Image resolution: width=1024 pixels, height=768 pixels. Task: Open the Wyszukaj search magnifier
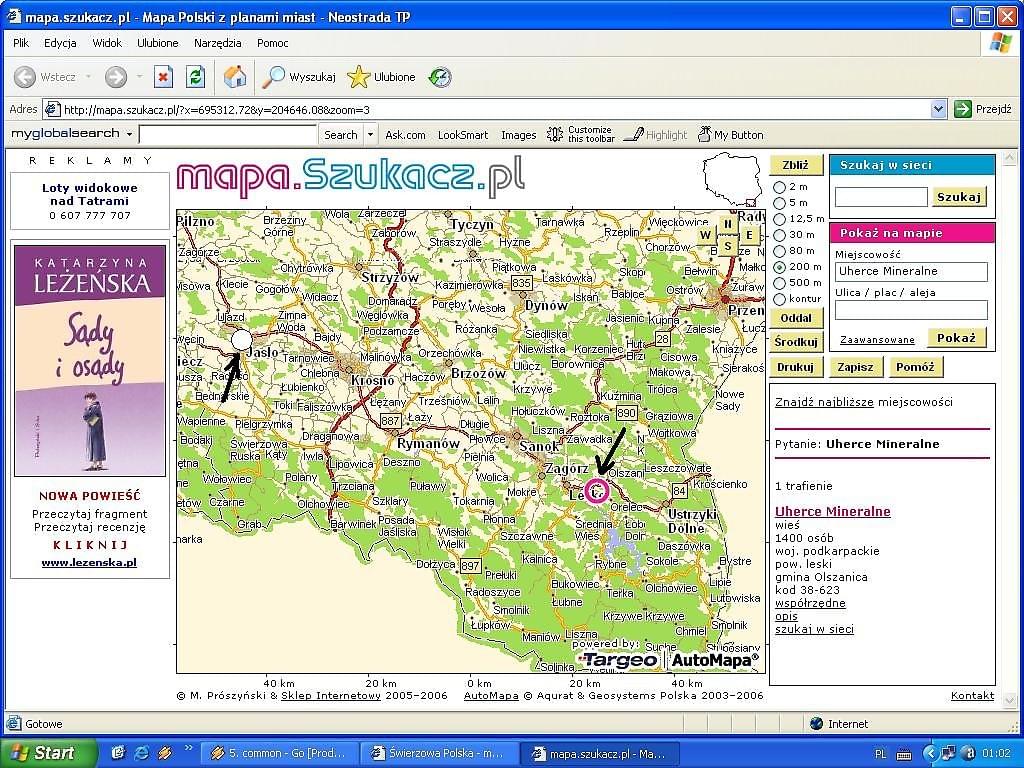pyautogui.click(x=273, y=77)
